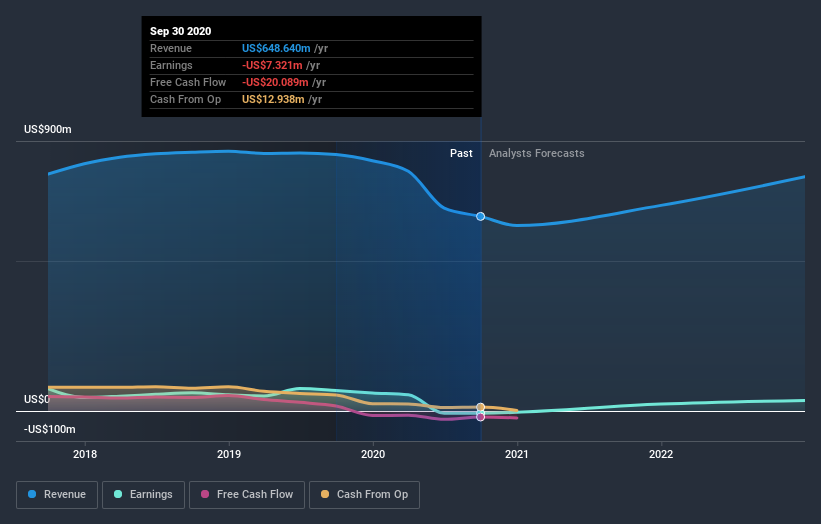Click the -US$100m y-axis label

point(50,429)
